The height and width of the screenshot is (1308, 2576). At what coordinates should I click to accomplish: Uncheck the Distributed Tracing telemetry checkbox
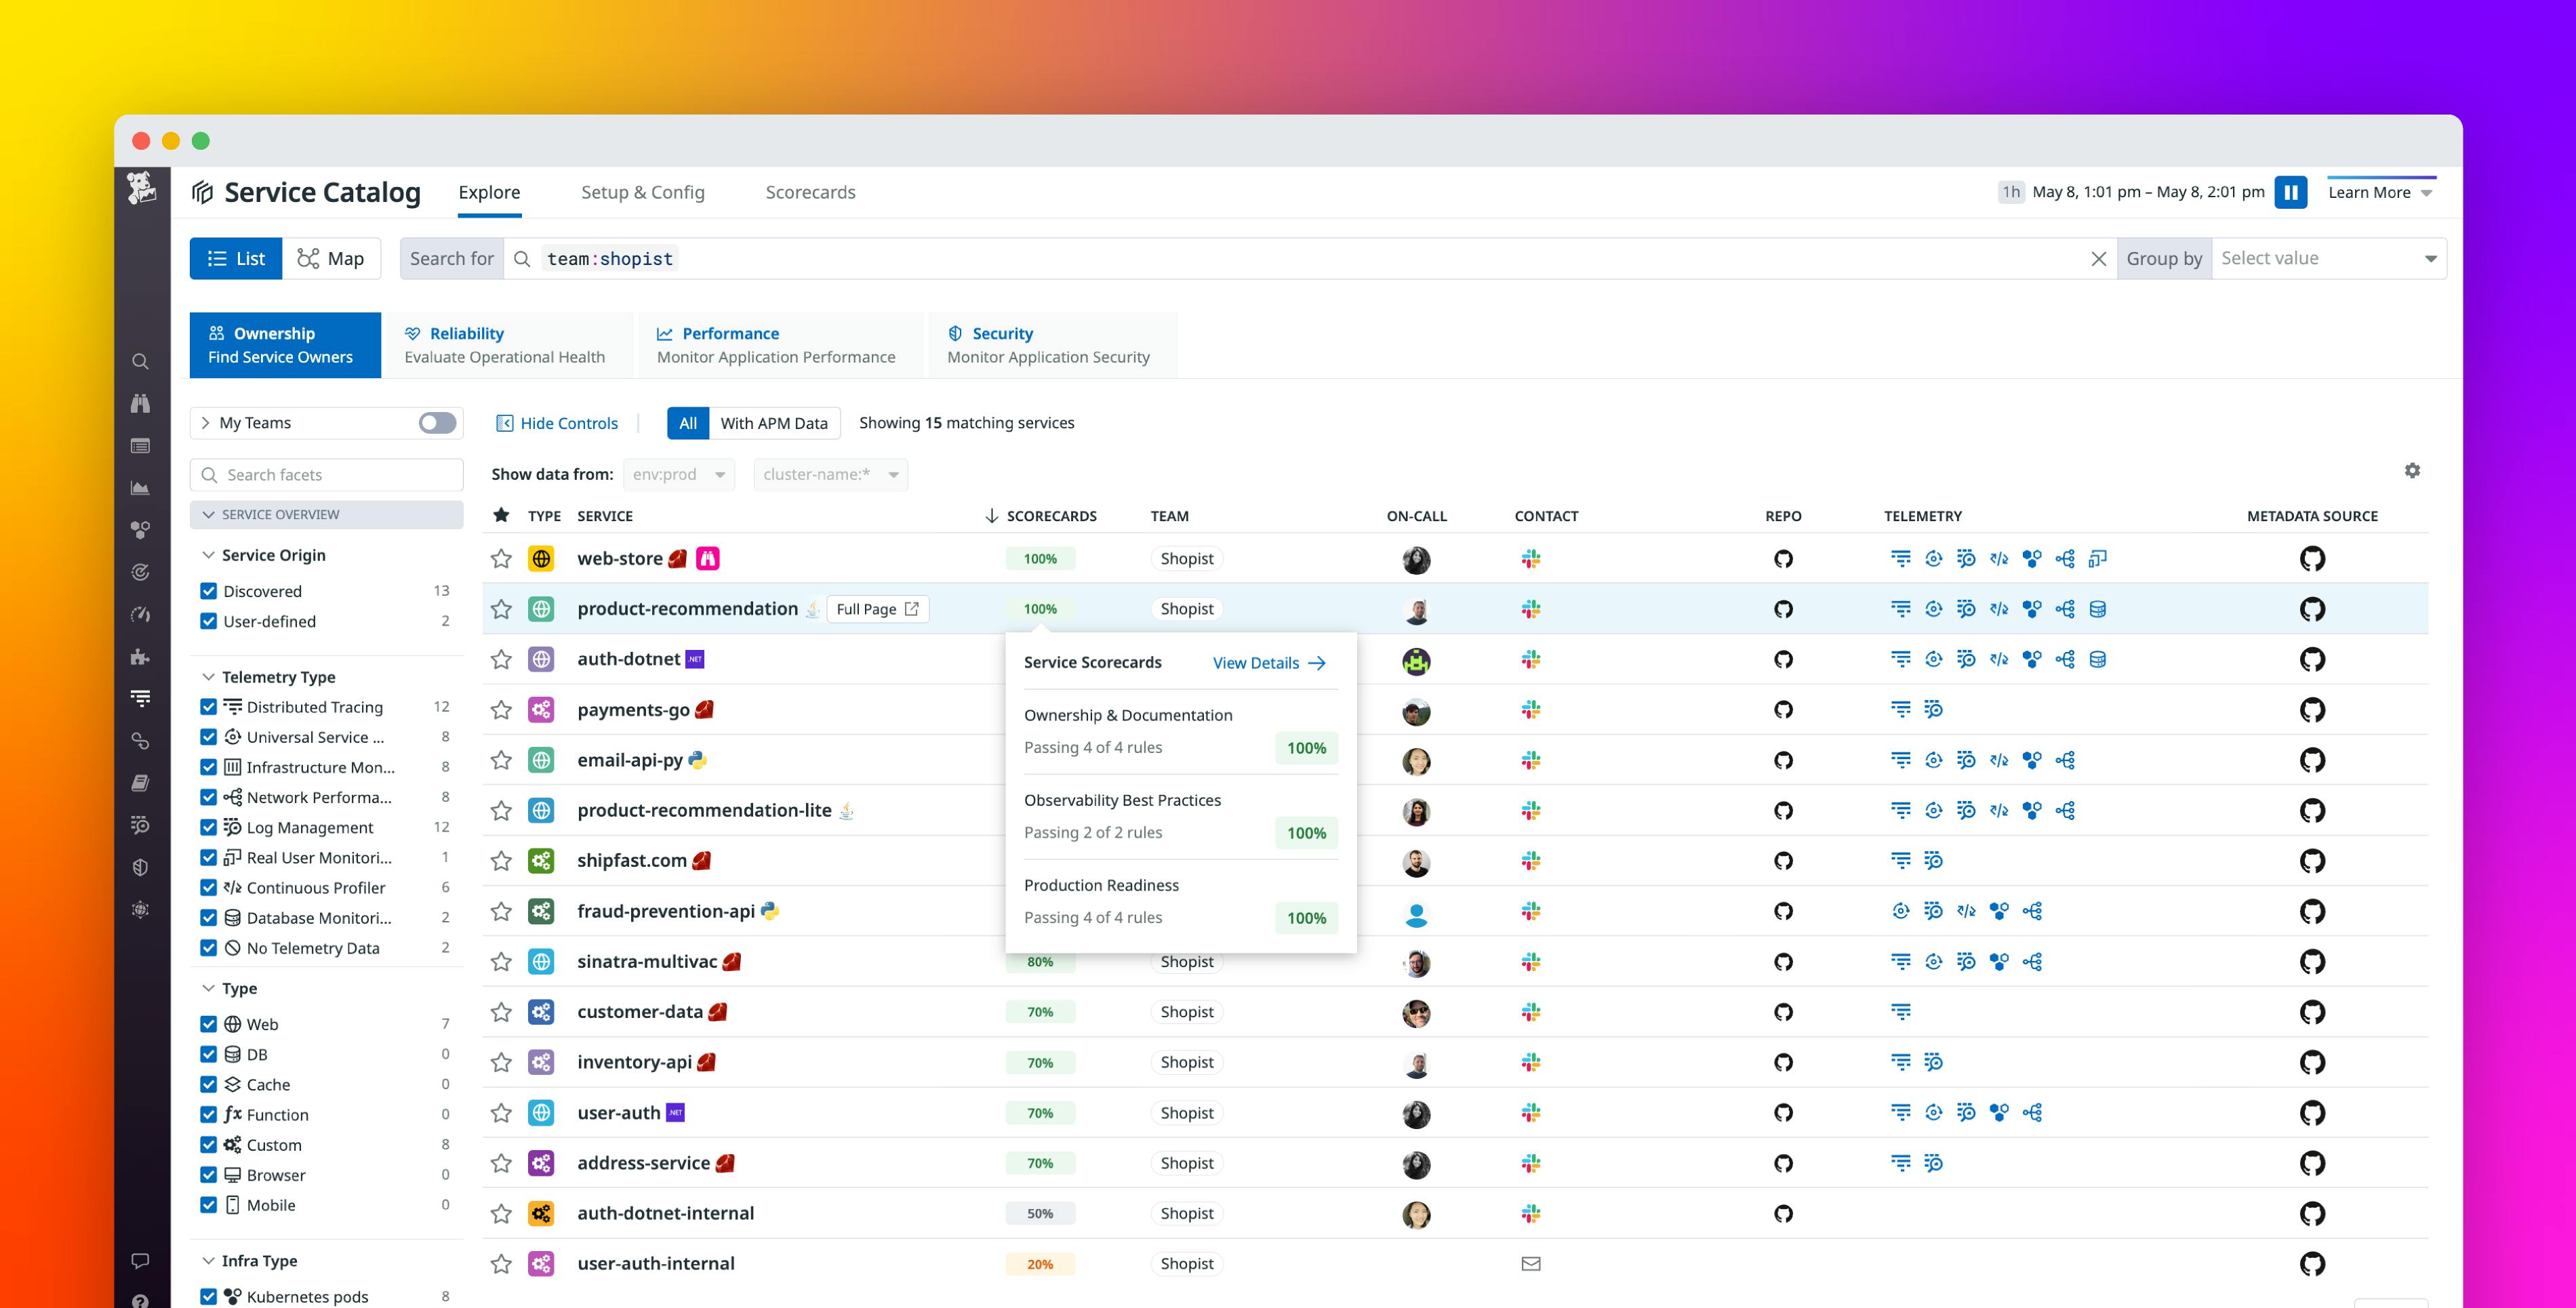pos(209,707)
